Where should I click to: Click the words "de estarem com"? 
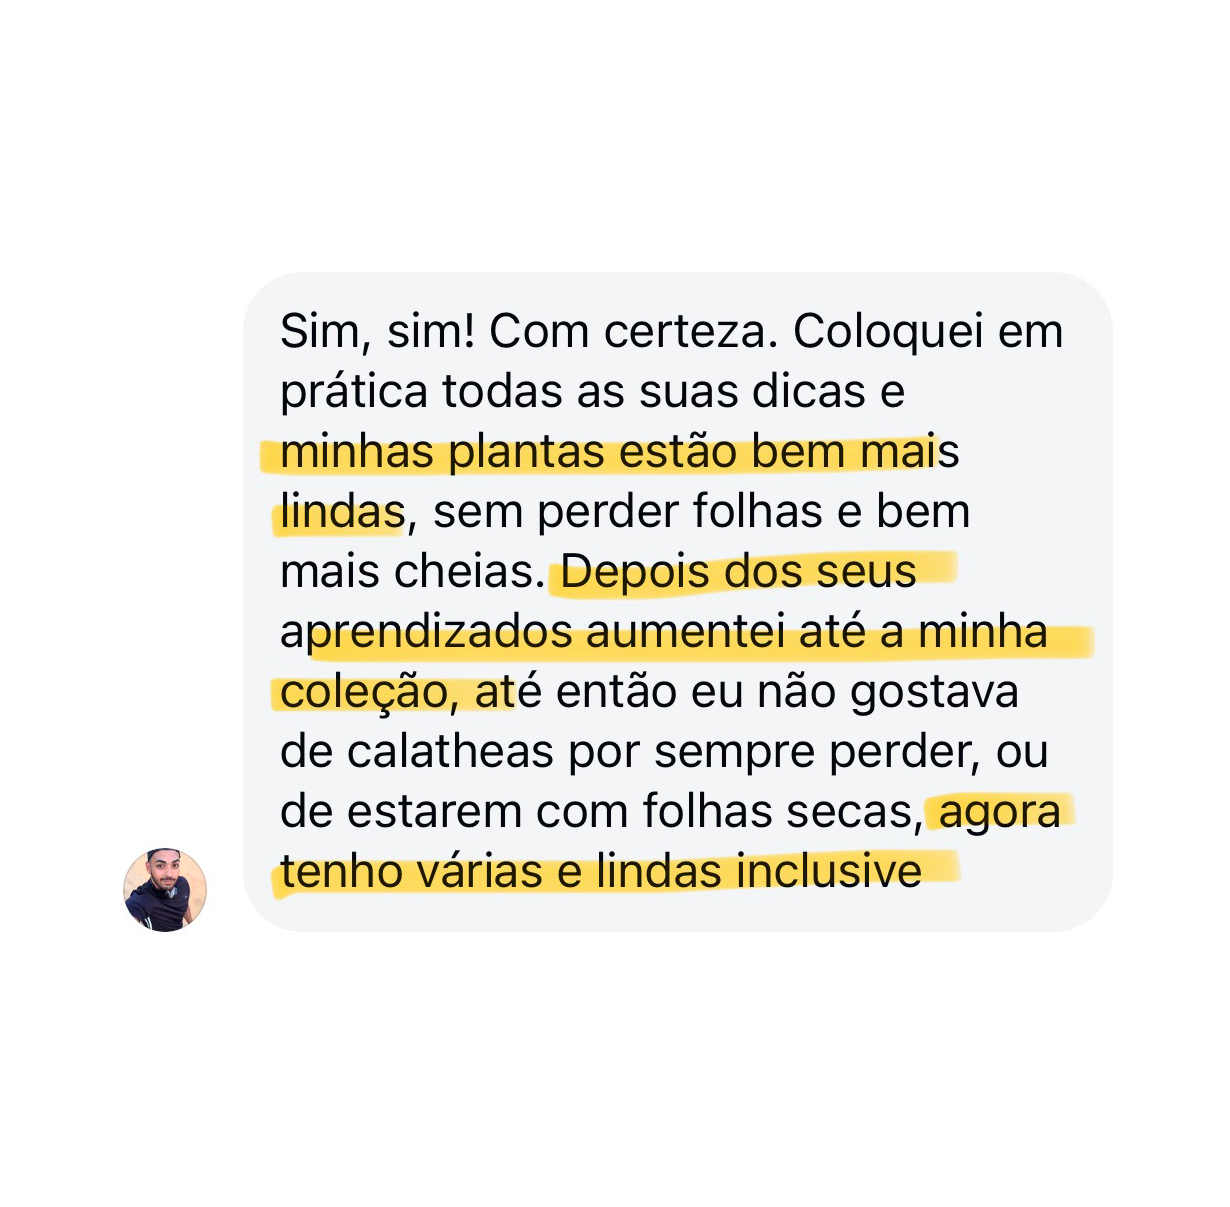455,812
